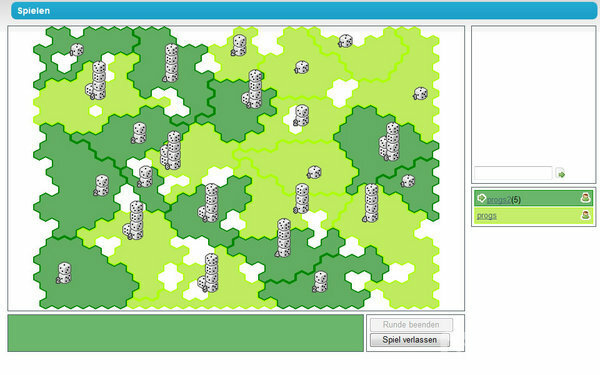The width and height of the screenshot is (600, 375).
Task: Click the Spielen header title
Action: click(x=34, y=11)
